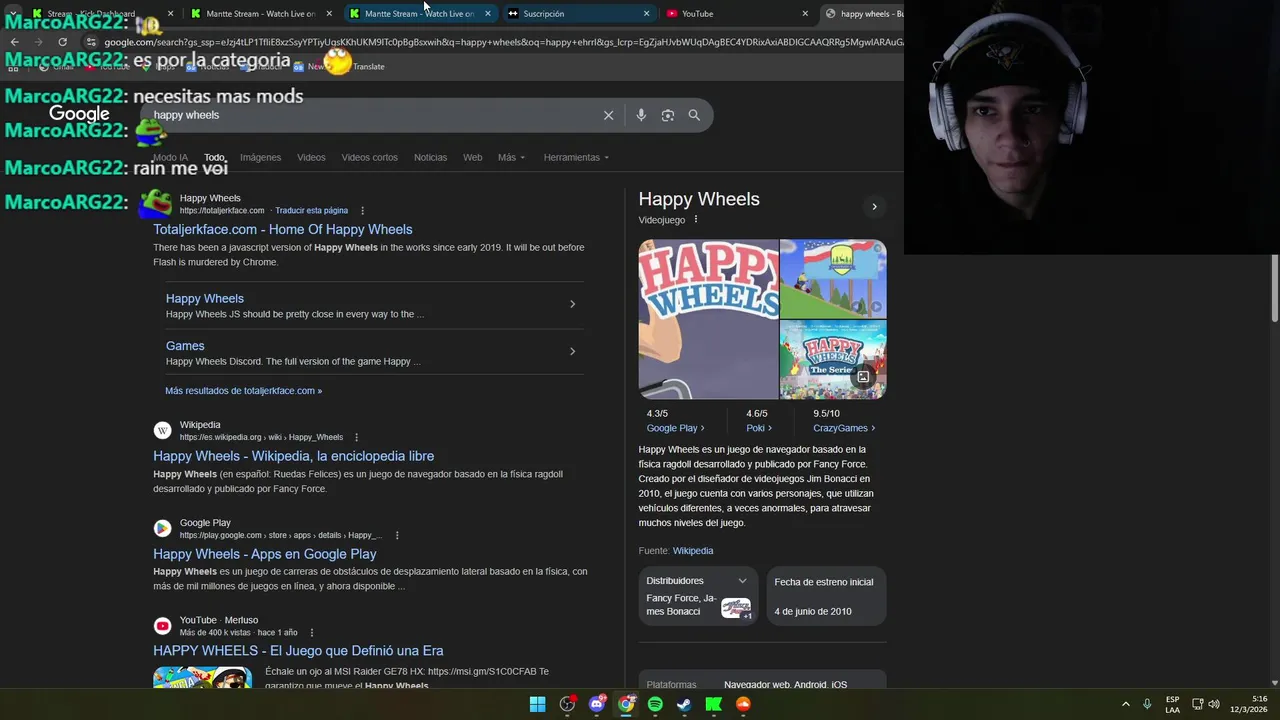Open more options for Totaljerkface result
Viewport: 1280px width, 720px height.
tap(362, 211)
